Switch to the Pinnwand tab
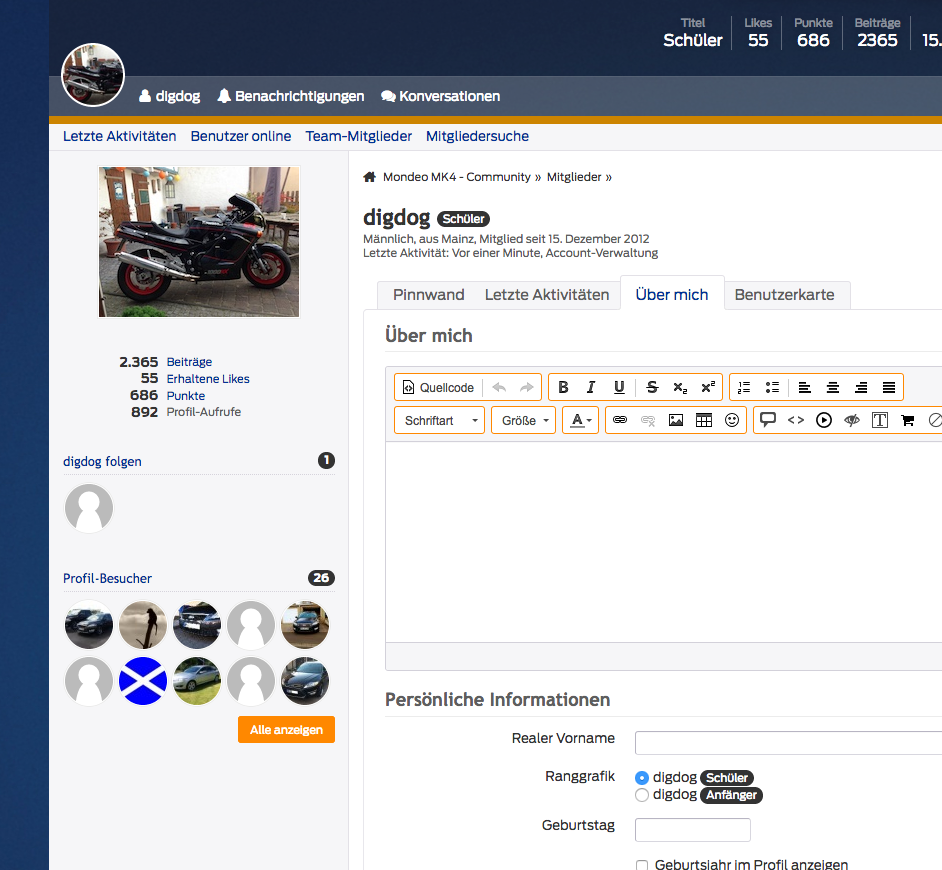 pyautogui.click(x=428, y=295)
